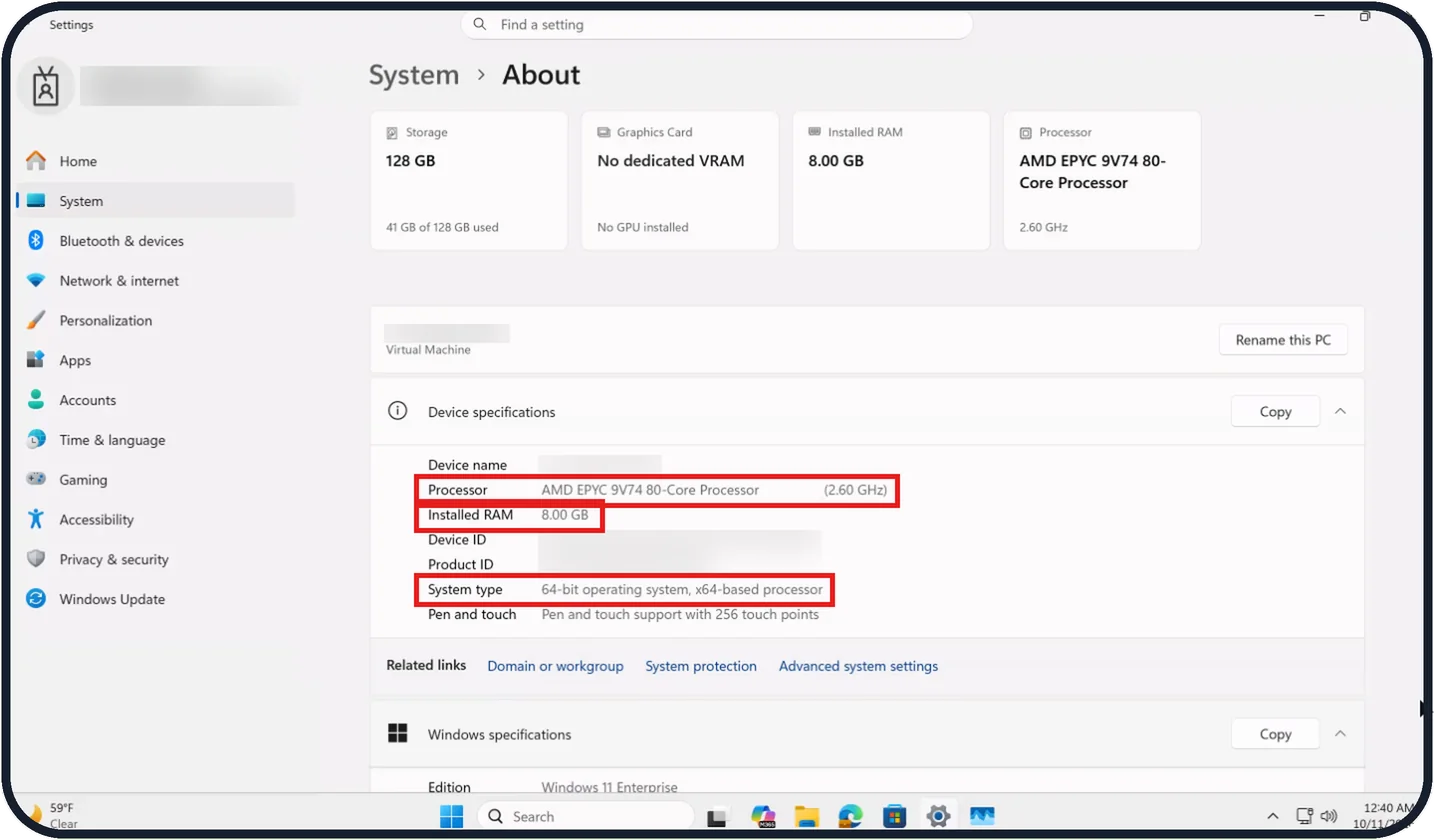Open Time & language settings
Image resolution: width=1434 pixels, height=840 pixels.
(156, 440)
